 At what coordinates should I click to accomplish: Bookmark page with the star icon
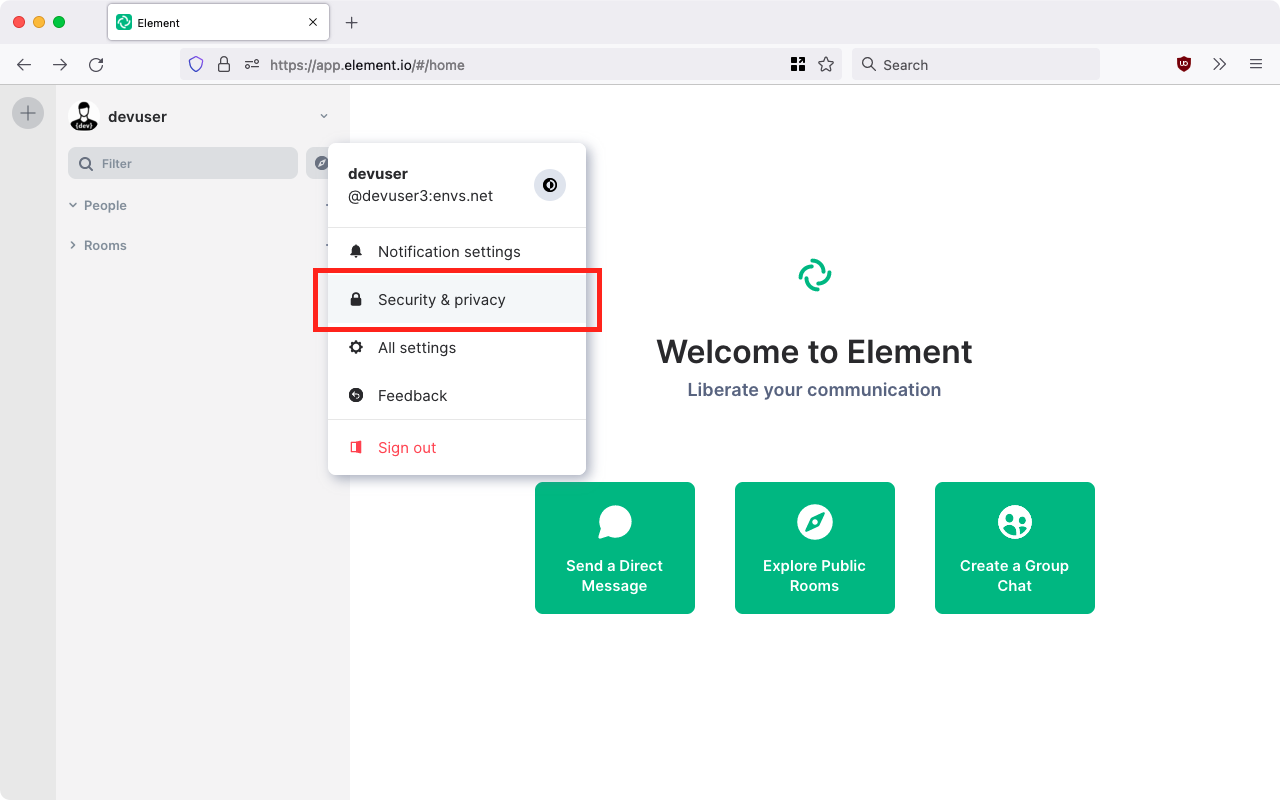coord(826,64)
